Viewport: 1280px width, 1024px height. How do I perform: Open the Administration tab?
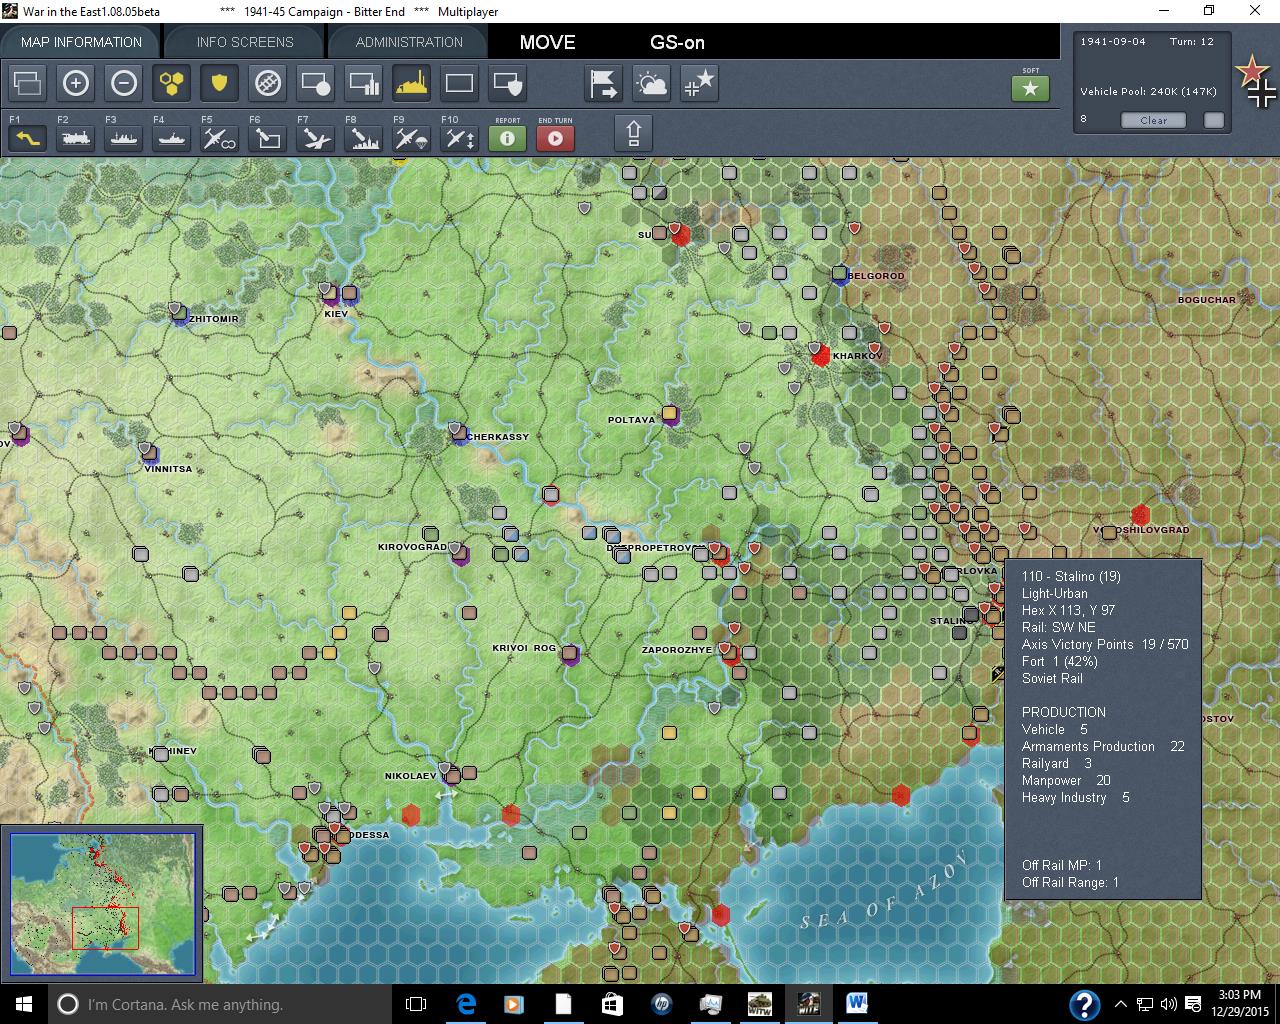coord(409,42)
